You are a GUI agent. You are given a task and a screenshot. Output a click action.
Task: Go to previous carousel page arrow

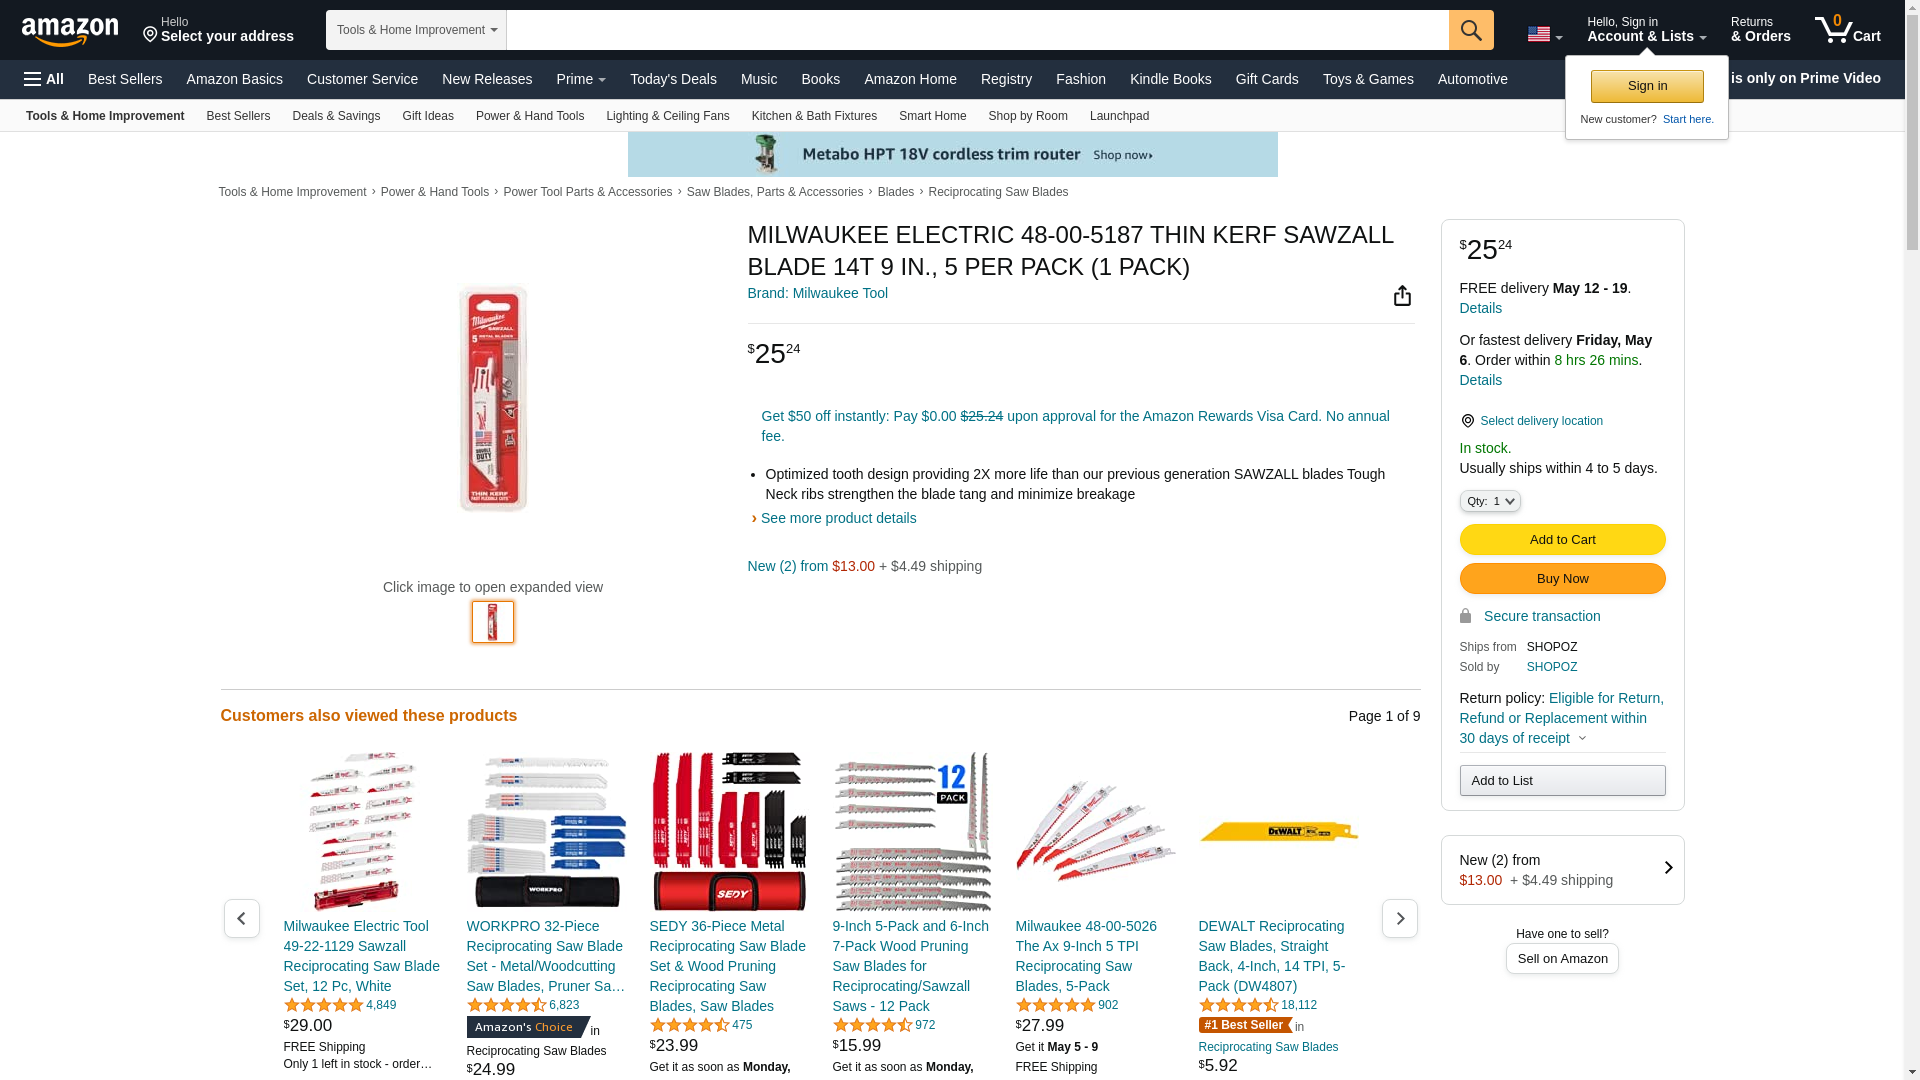242,918
